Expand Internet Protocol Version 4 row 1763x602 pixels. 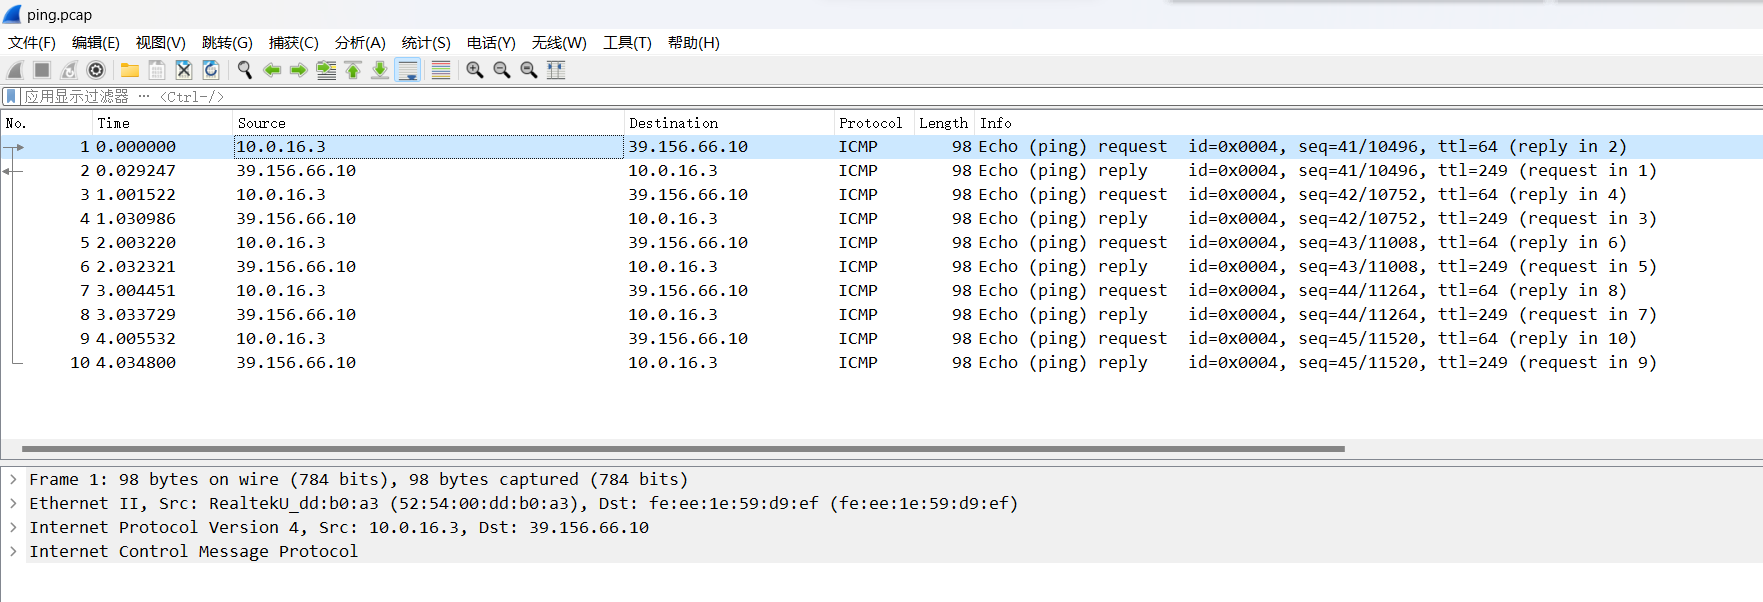pos(13,528)
